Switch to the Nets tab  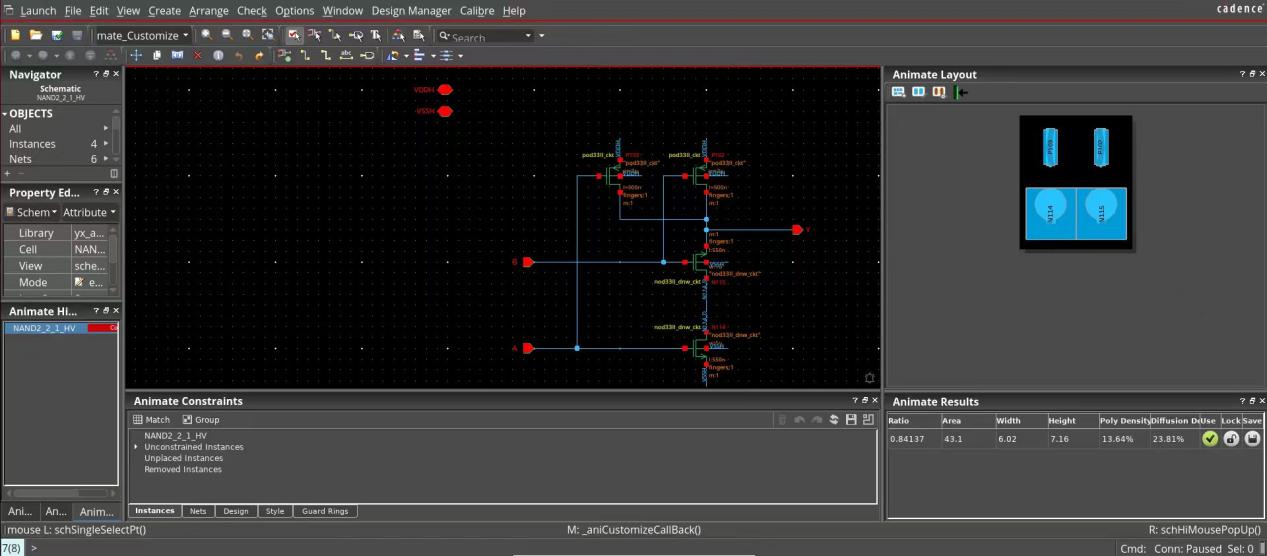[x=198, y=511]
